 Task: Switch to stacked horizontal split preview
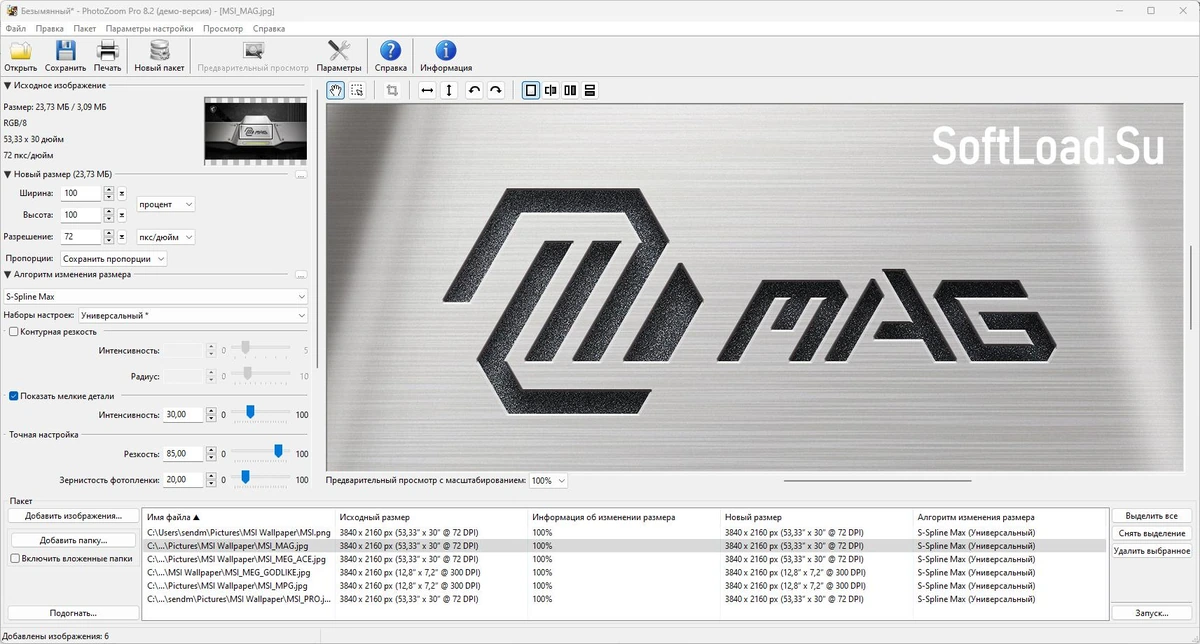click(590, 90)
